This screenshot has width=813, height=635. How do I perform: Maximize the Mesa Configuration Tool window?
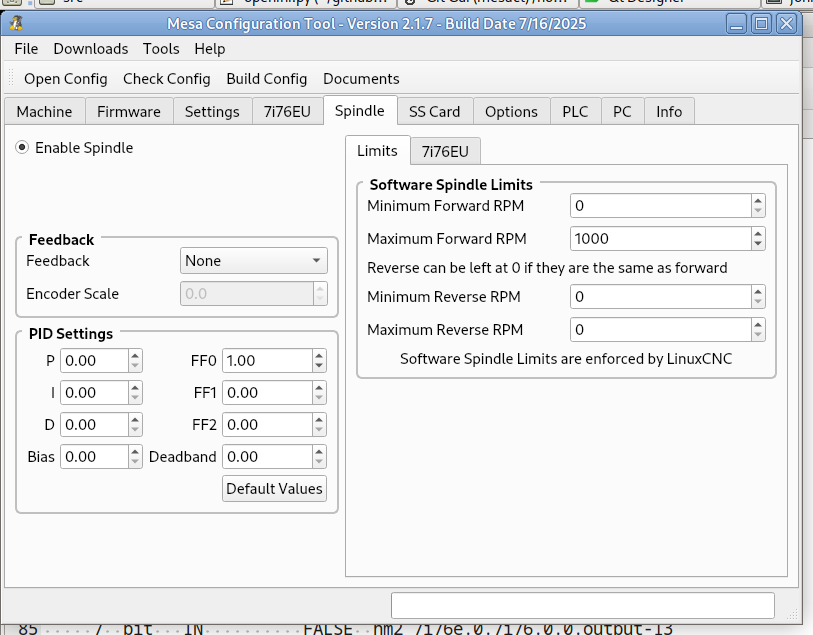point(762,24)
